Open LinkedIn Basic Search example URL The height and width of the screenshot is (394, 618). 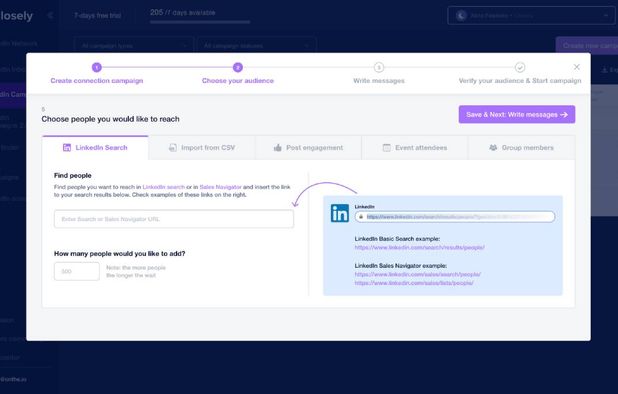419,247
